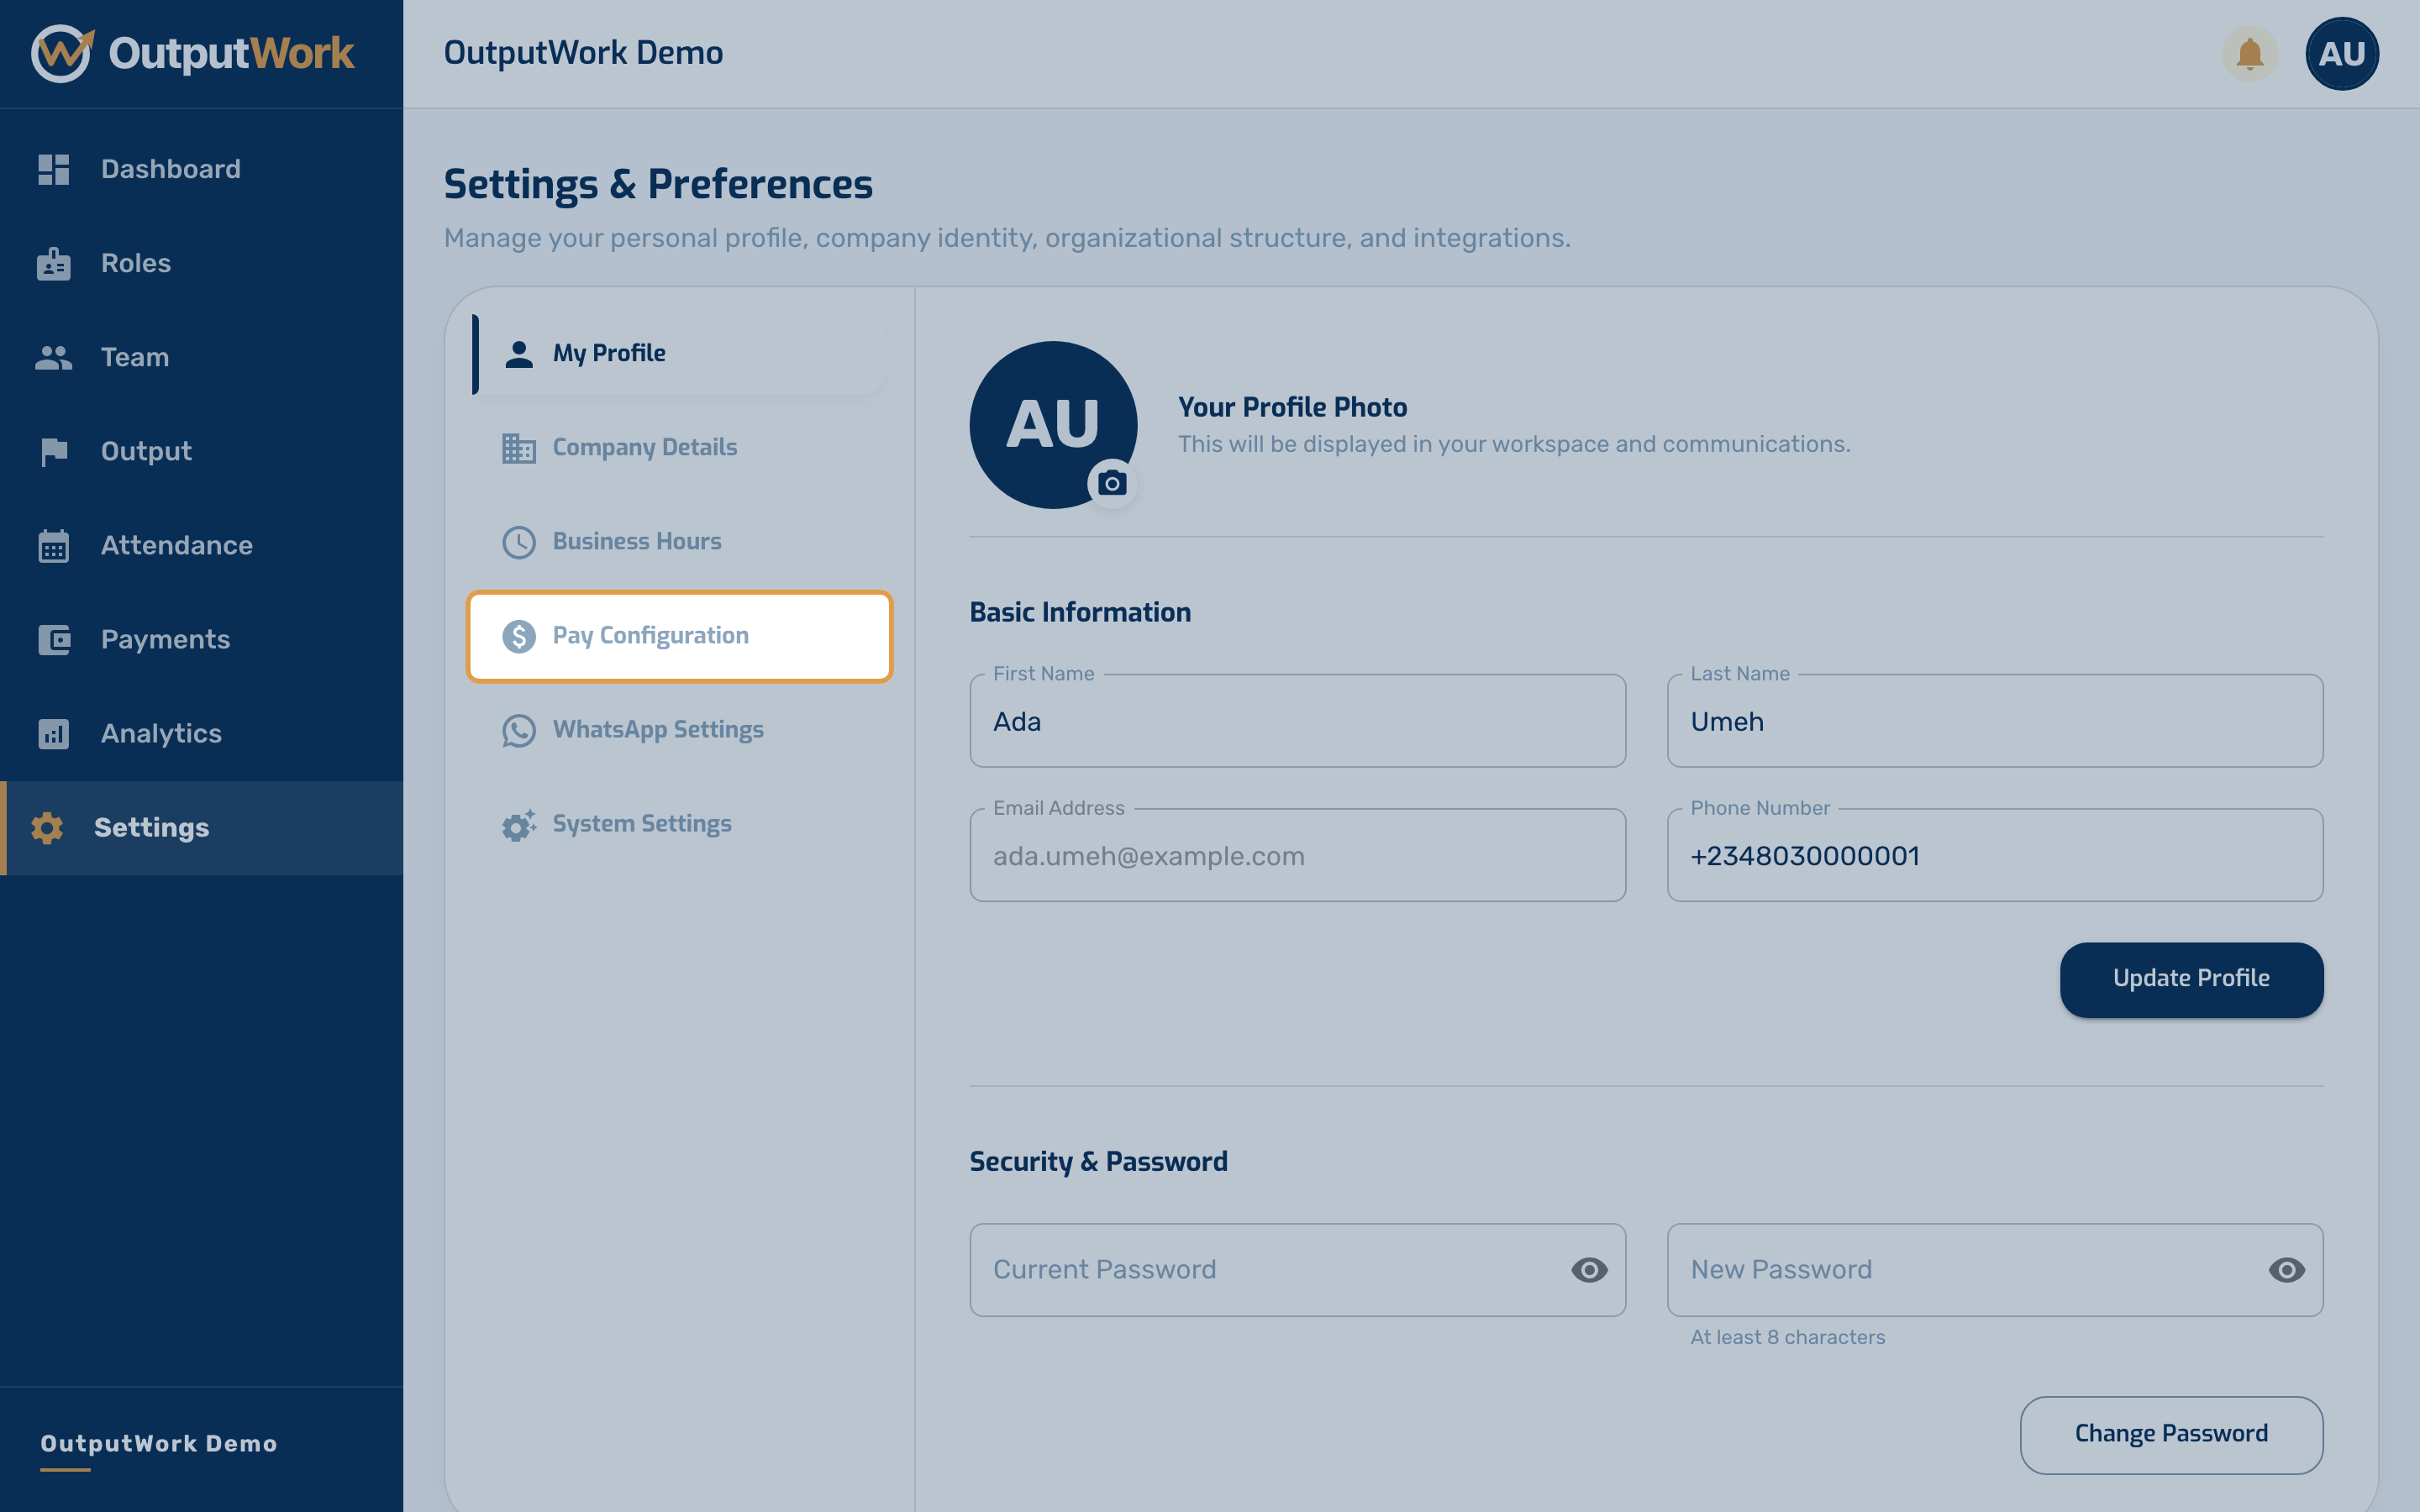
Task: Focus the New Password field
Action: 1994,1270
